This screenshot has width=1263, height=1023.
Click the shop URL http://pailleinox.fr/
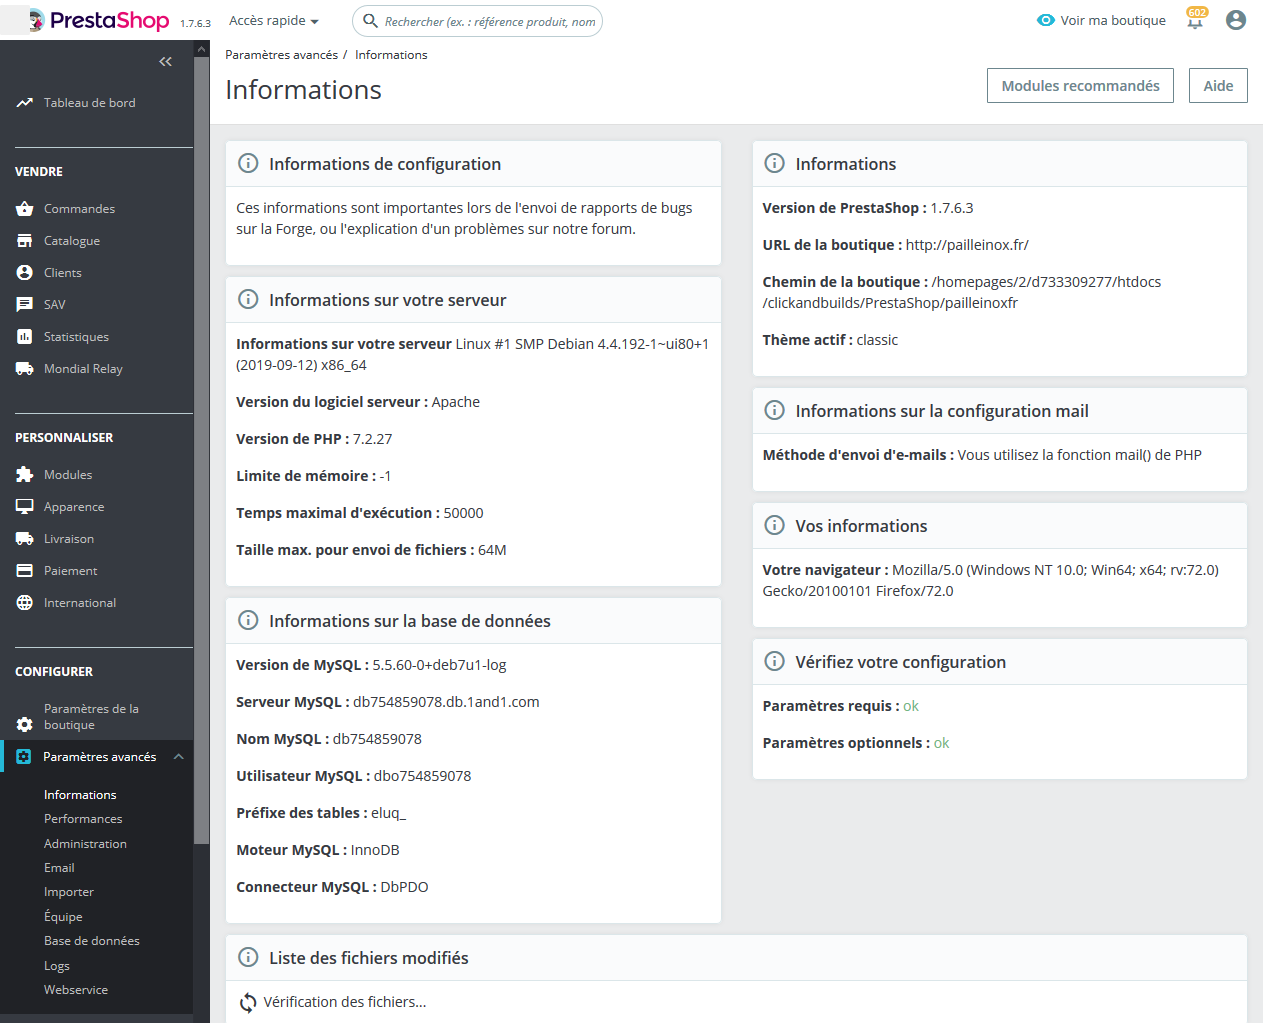click(967, 245)
